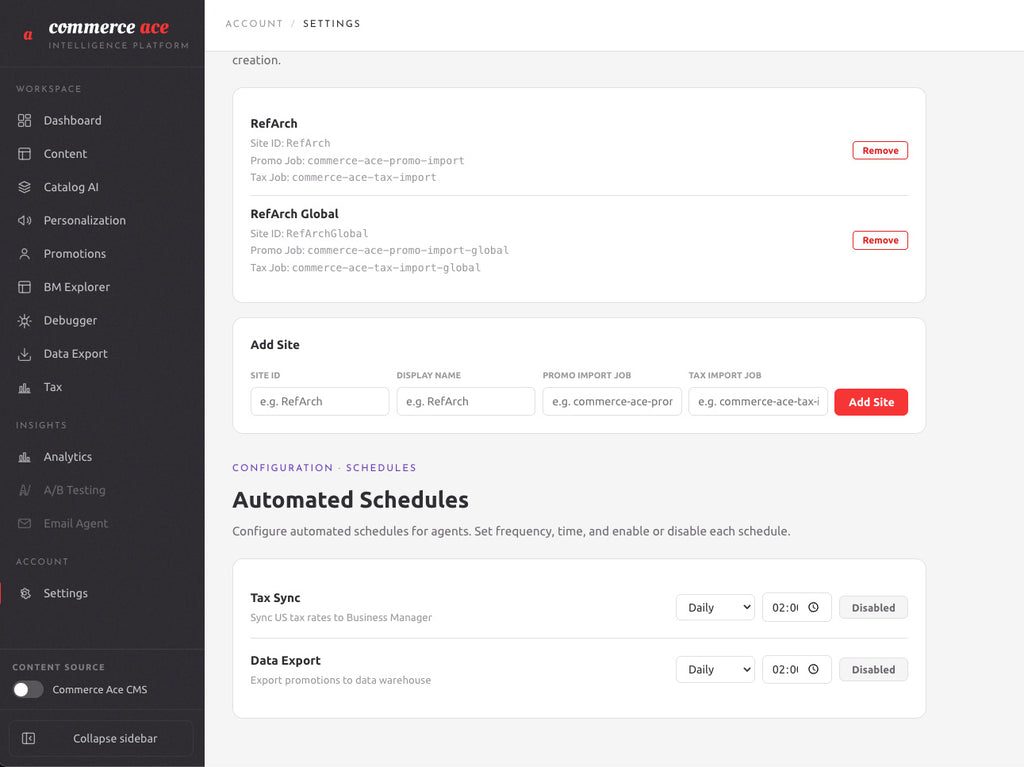Focus the Display Name input field

tap(466, 401)
